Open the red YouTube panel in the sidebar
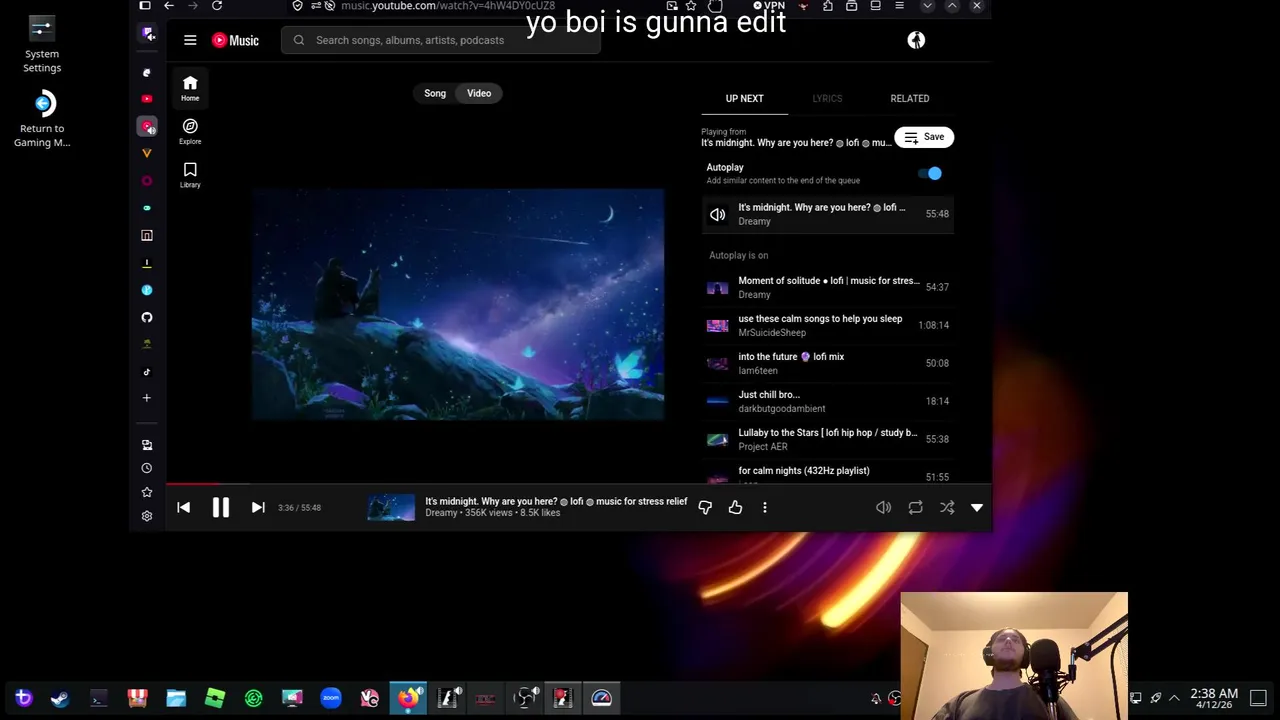The width and height of the screenshot is (1280, 720). click(x=147, y=99)
